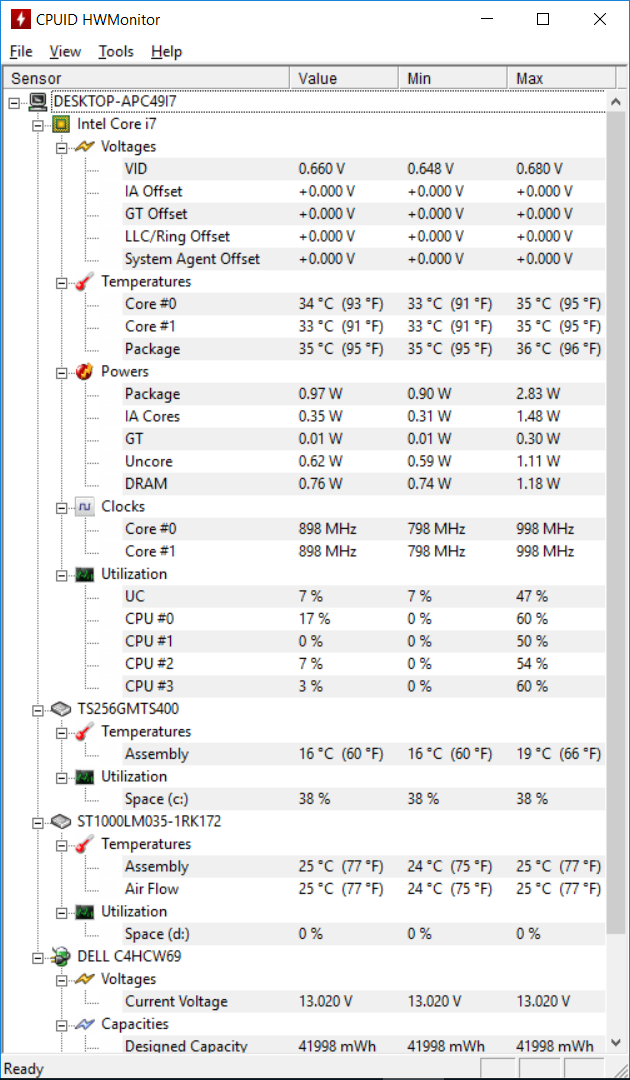Click the Sensor column header
630x1080 pixels.
[147, 79]
